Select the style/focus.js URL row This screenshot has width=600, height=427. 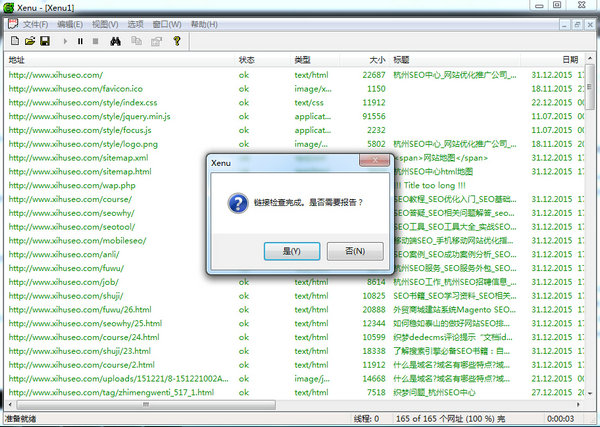(x=295, y=130)
